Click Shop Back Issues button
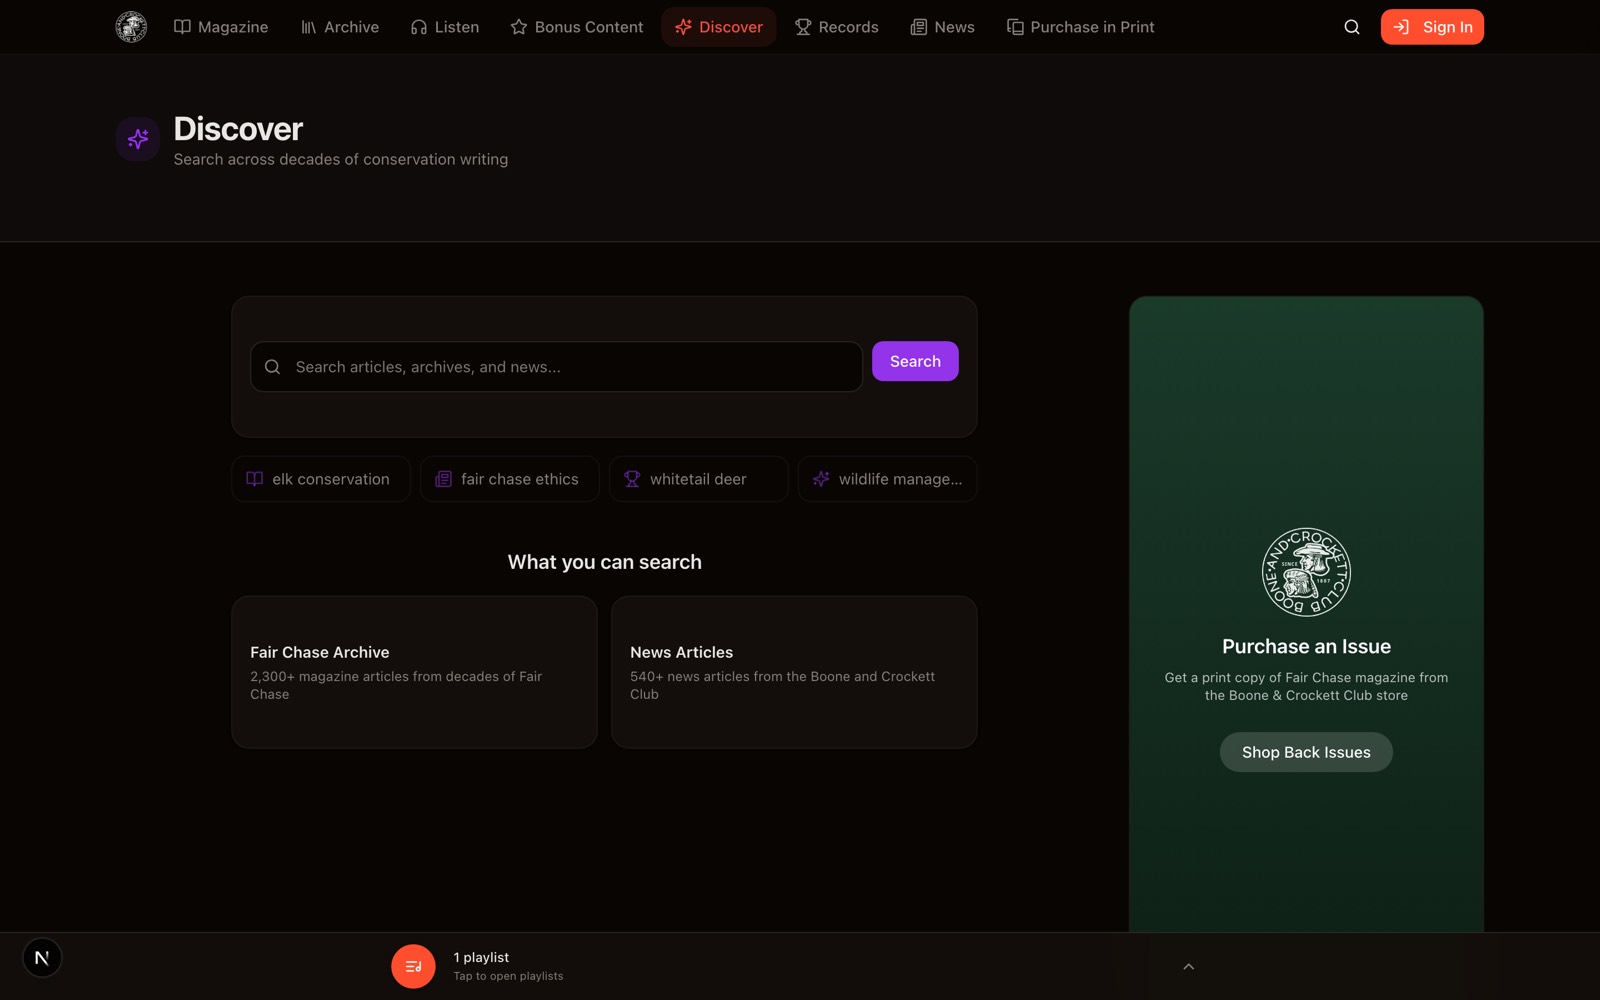The height and width of the screenshot is (1000, 1600). pos(1306,752)
